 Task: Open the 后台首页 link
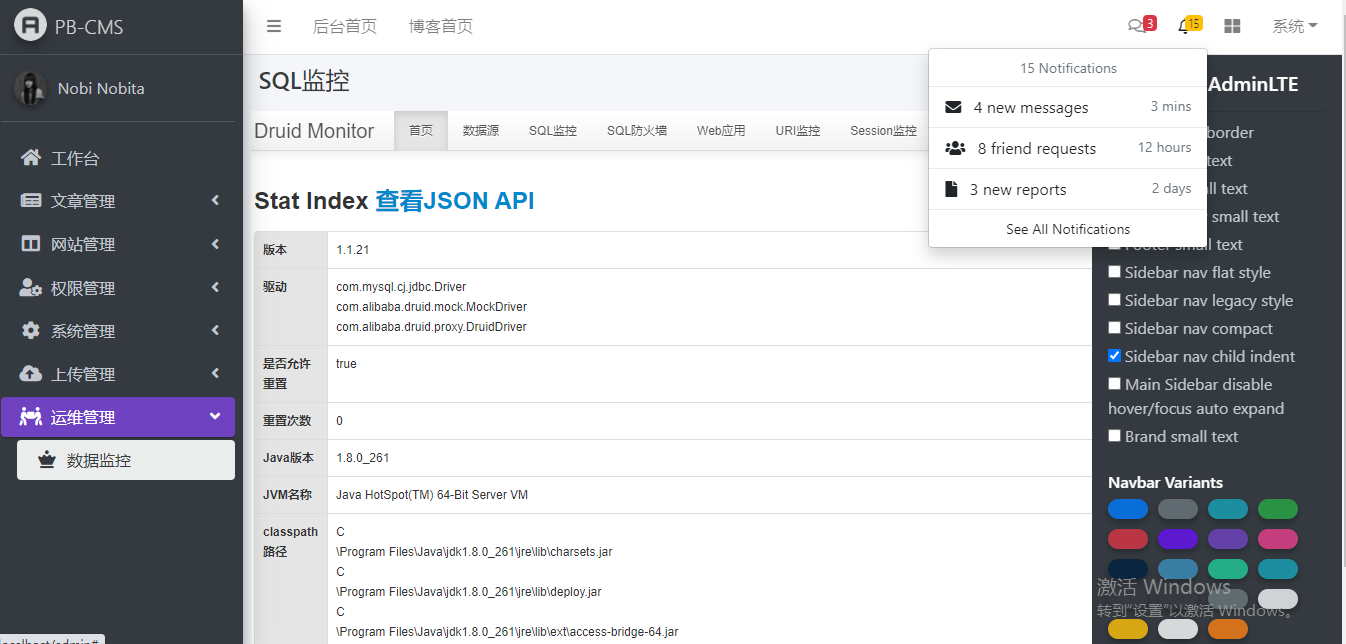345,27
